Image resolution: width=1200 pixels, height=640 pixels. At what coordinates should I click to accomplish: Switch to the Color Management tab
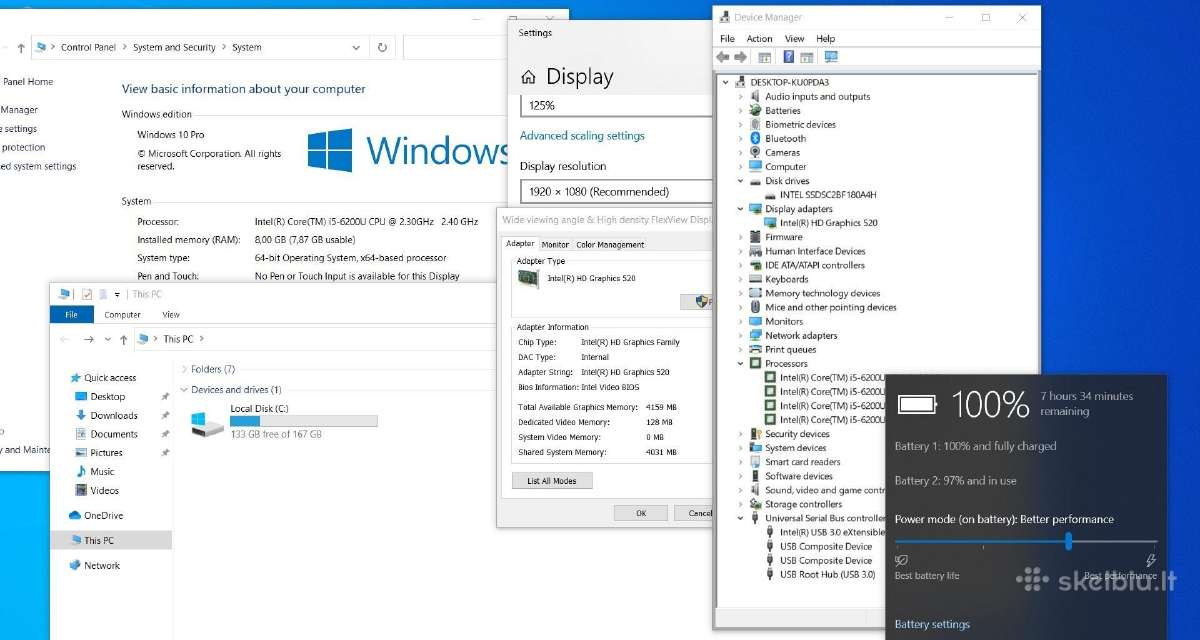pyautogui.click(x=610, y=244)
